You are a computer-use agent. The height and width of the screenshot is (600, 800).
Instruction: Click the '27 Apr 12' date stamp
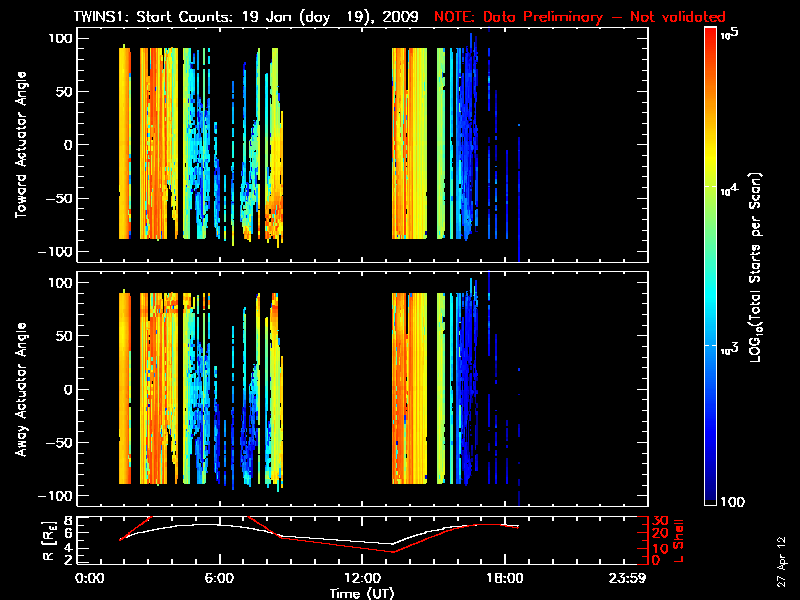tap(781, 551)
